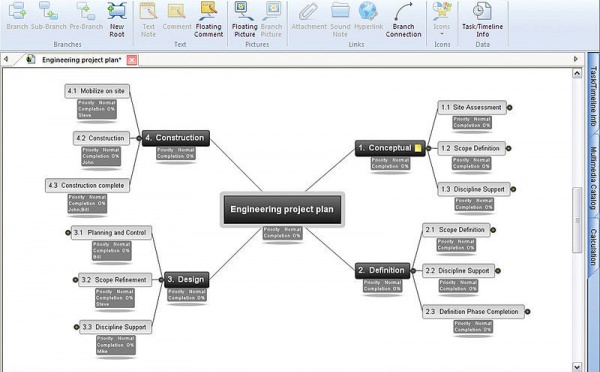This screenshot has height=372, width=600.
Task: Open the Multimedia Catalog side tab
Action: (x=593, y=178)
